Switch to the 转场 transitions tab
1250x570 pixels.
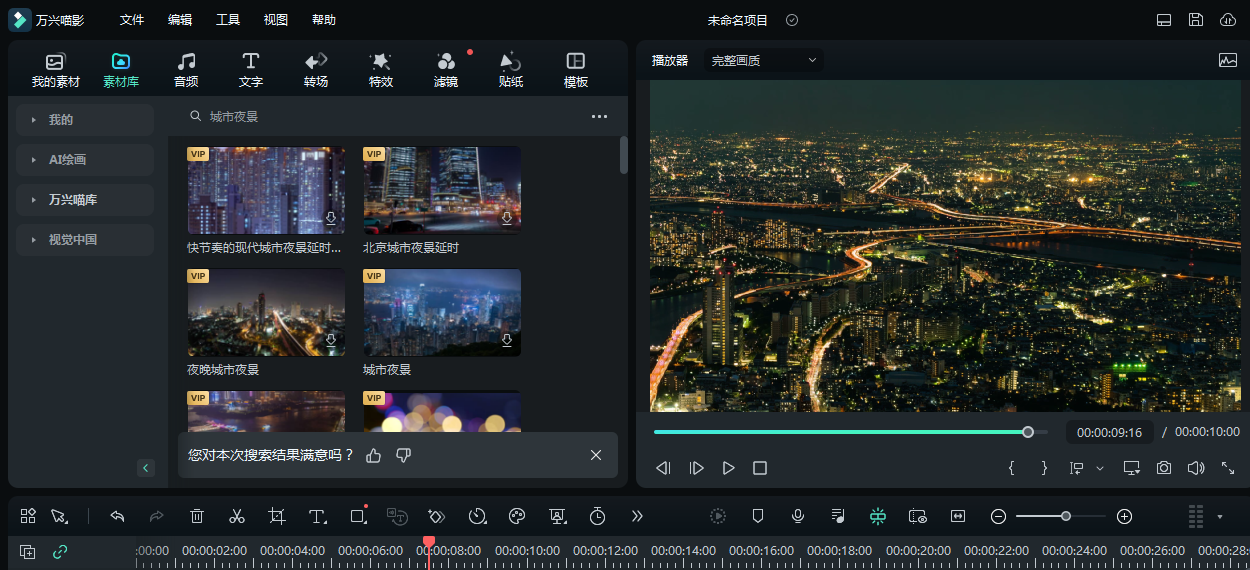point(316,70)
